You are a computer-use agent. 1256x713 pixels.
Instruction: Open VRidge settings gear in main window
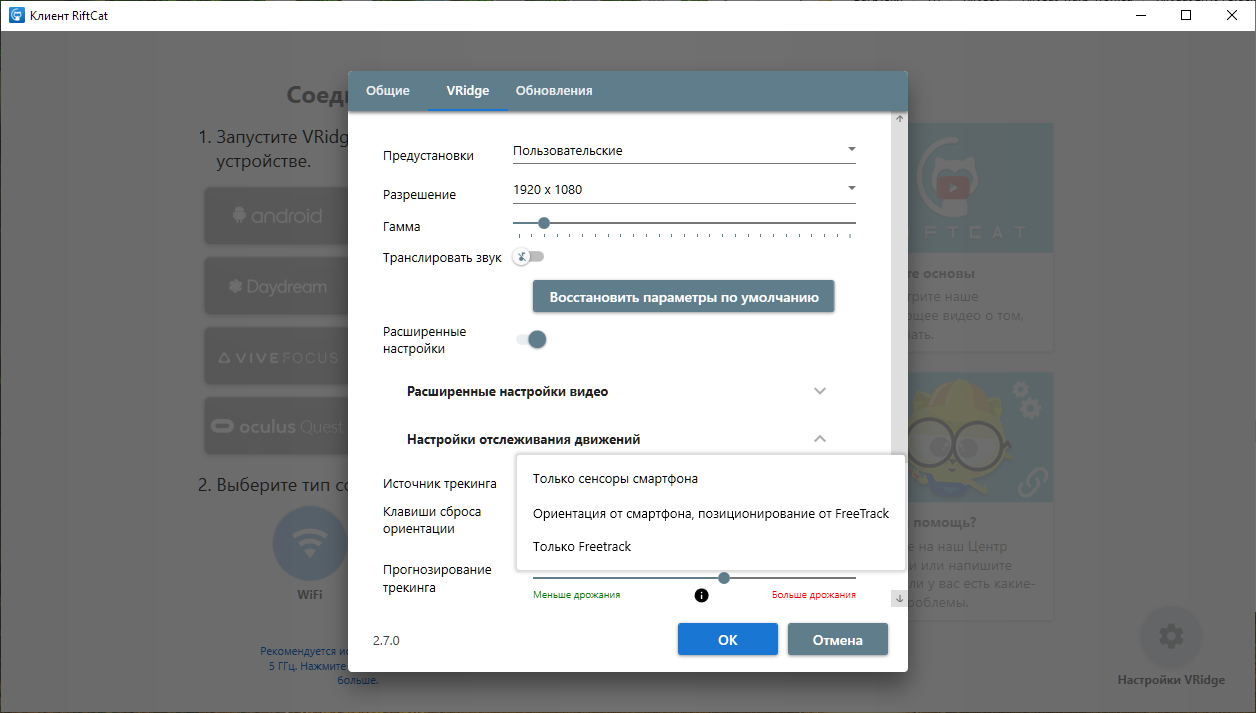[1171, 636]
